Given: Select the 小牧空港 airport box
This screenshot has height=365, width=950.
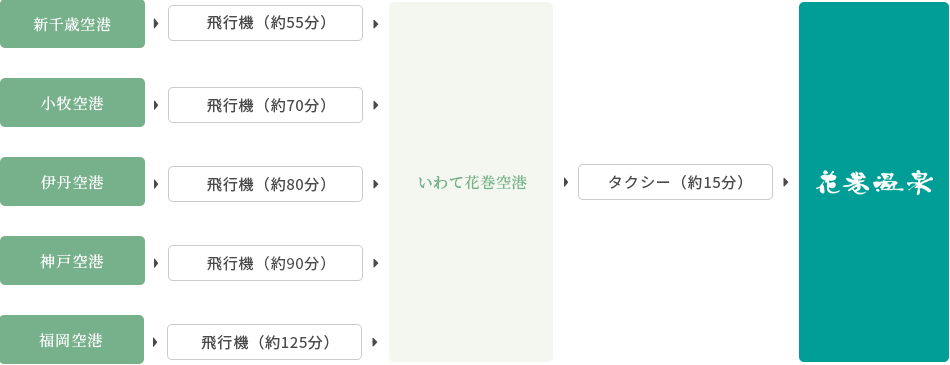Looking at the screenshot, I should (72, 102).
